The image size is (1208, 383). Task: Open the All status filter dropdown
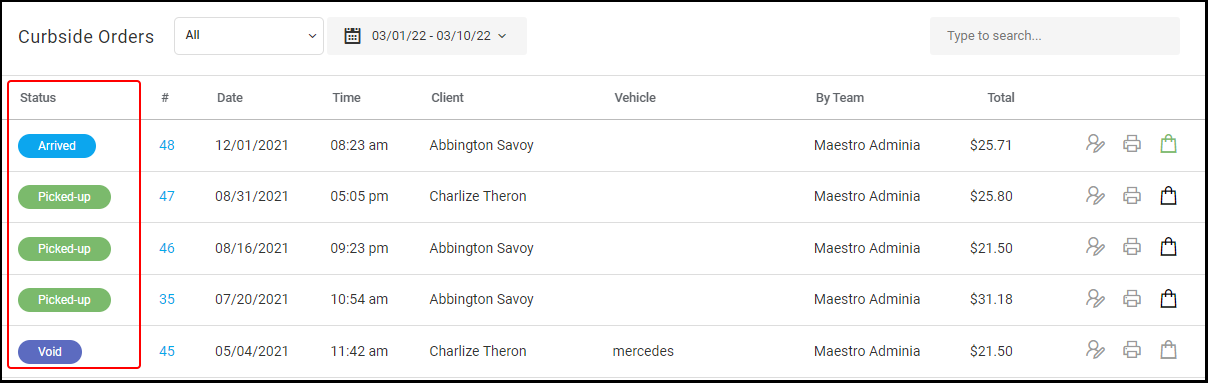(x=249, y=36)
